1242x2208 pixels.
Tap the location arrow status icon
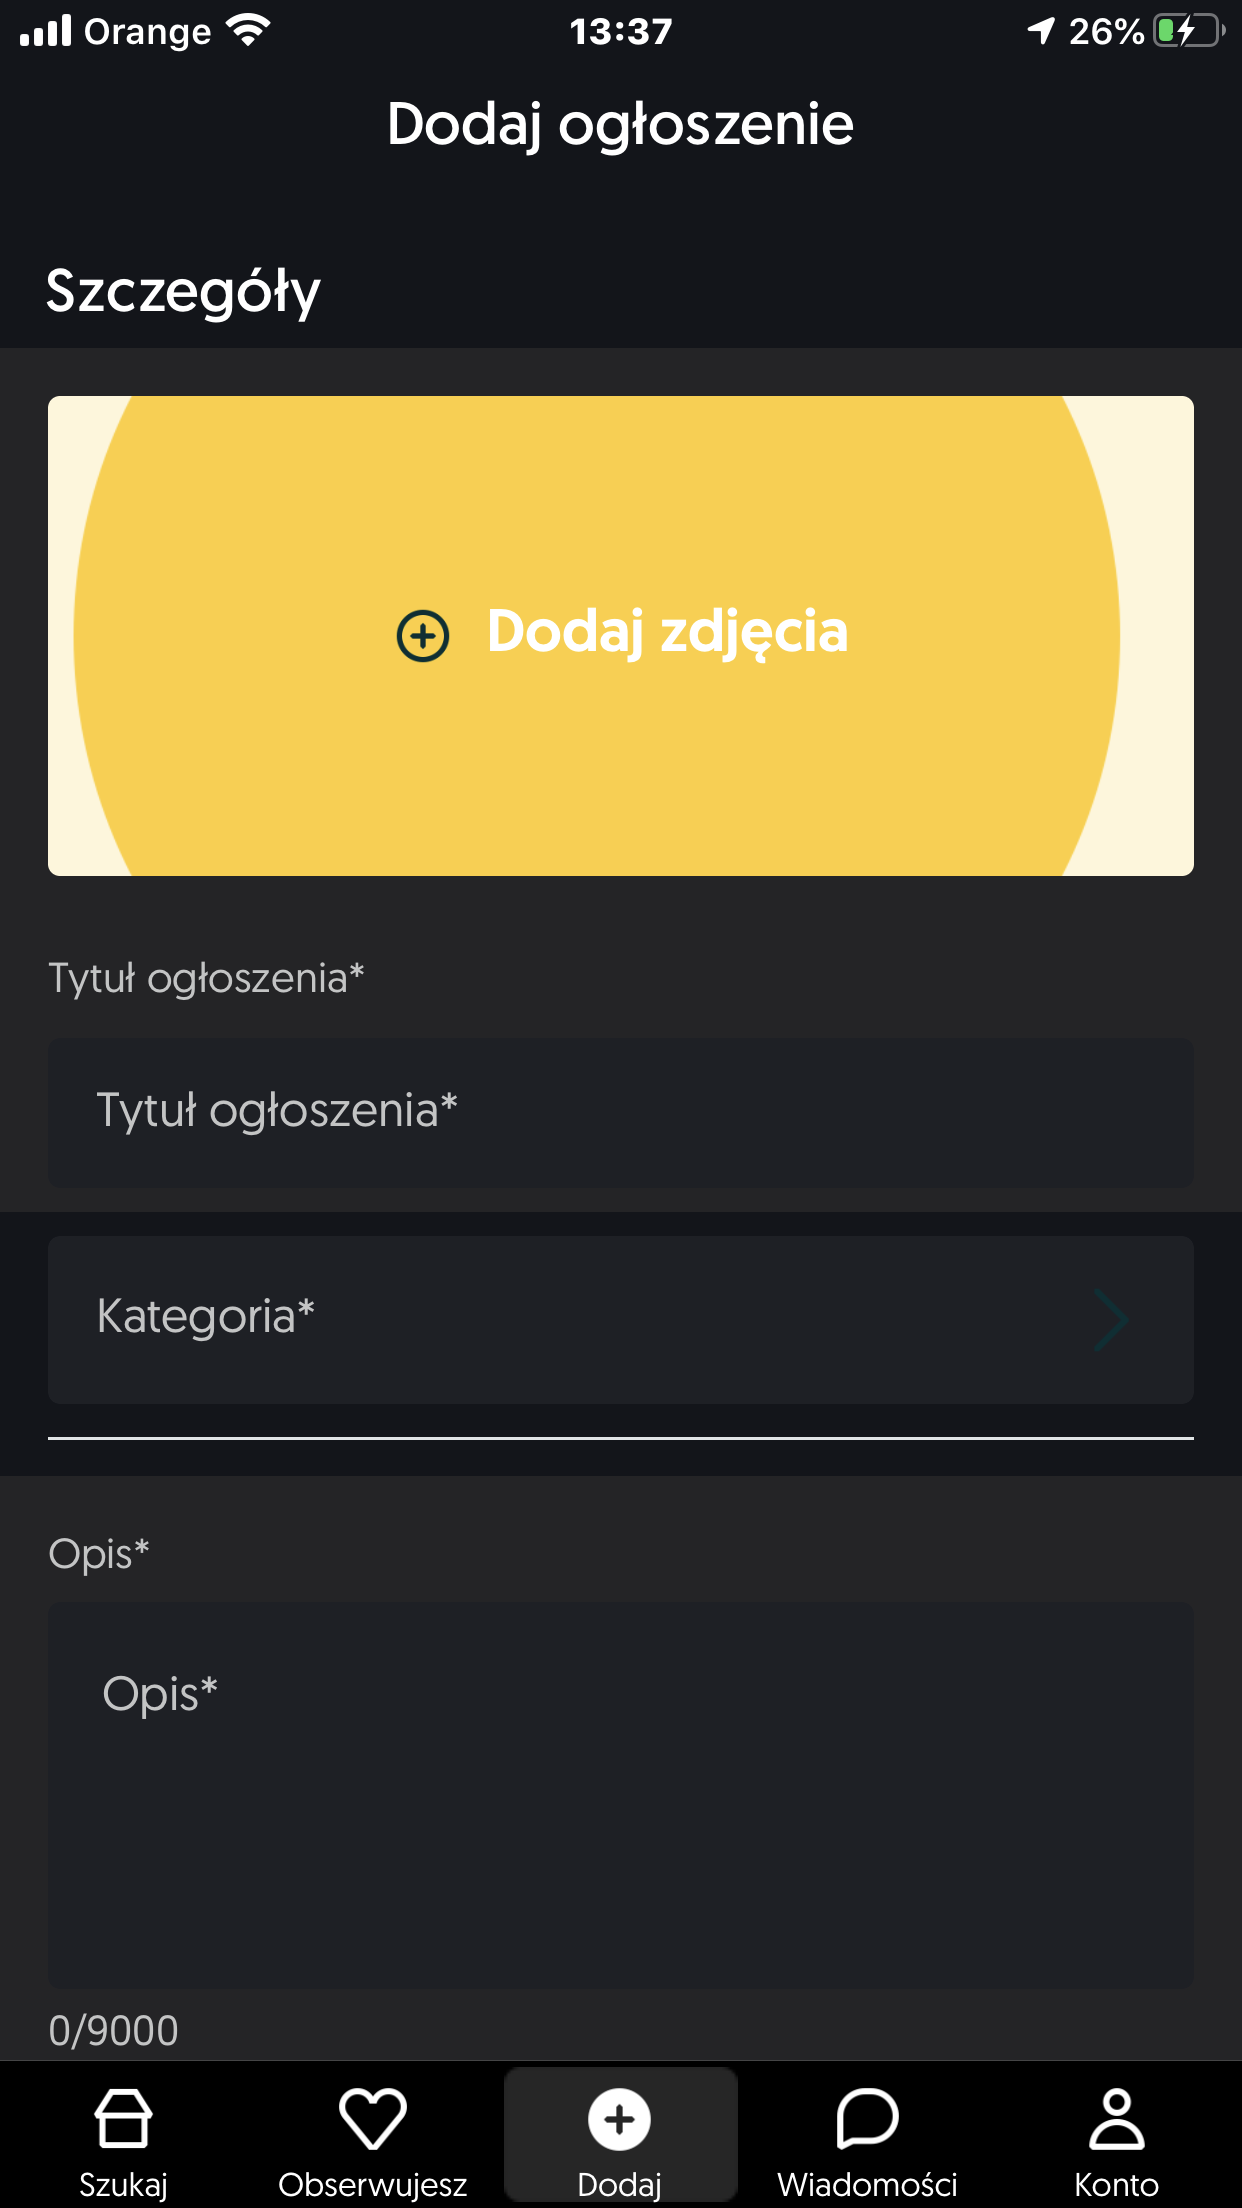(1041, 32)
